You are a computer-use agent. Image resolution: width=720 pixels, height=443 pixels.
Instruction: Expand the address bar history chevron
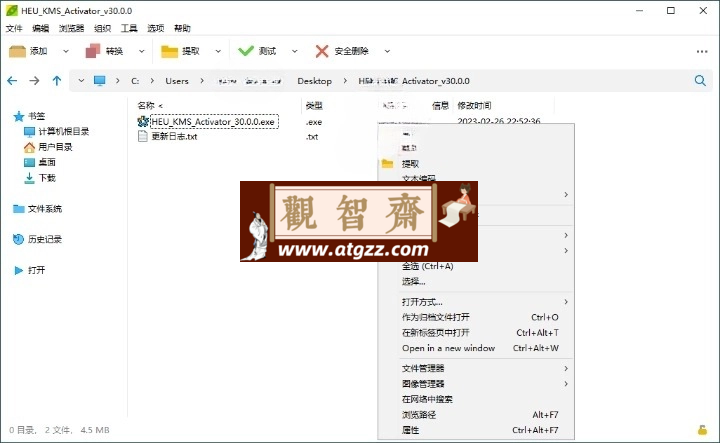coord(81,80)
